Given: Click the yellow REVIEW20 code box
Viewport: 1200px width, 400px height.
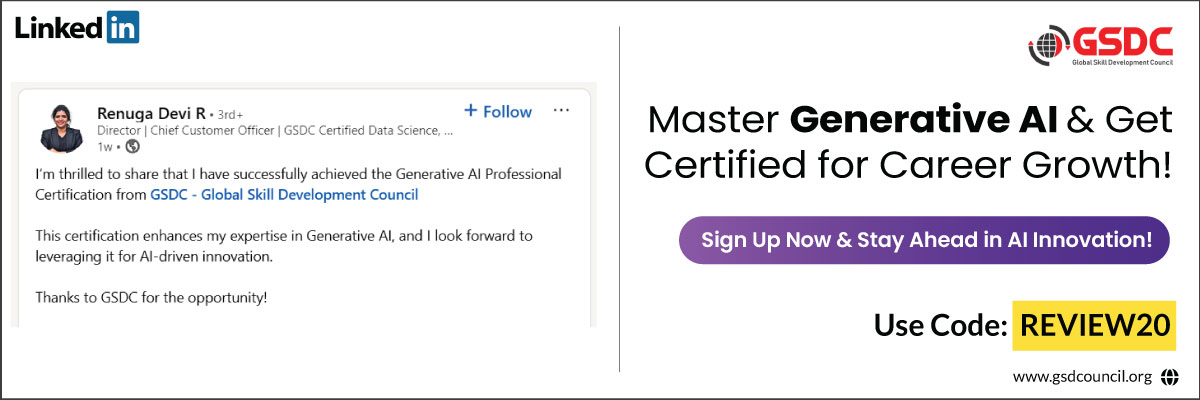Looking at the screenshot, I should click(x=1094, y=325).
